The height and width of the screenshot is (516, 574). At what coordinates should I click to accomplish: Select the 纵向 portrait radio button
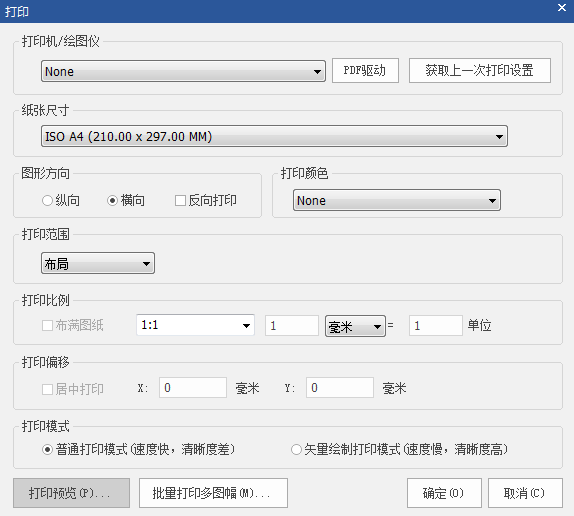[x=47, y=201]
